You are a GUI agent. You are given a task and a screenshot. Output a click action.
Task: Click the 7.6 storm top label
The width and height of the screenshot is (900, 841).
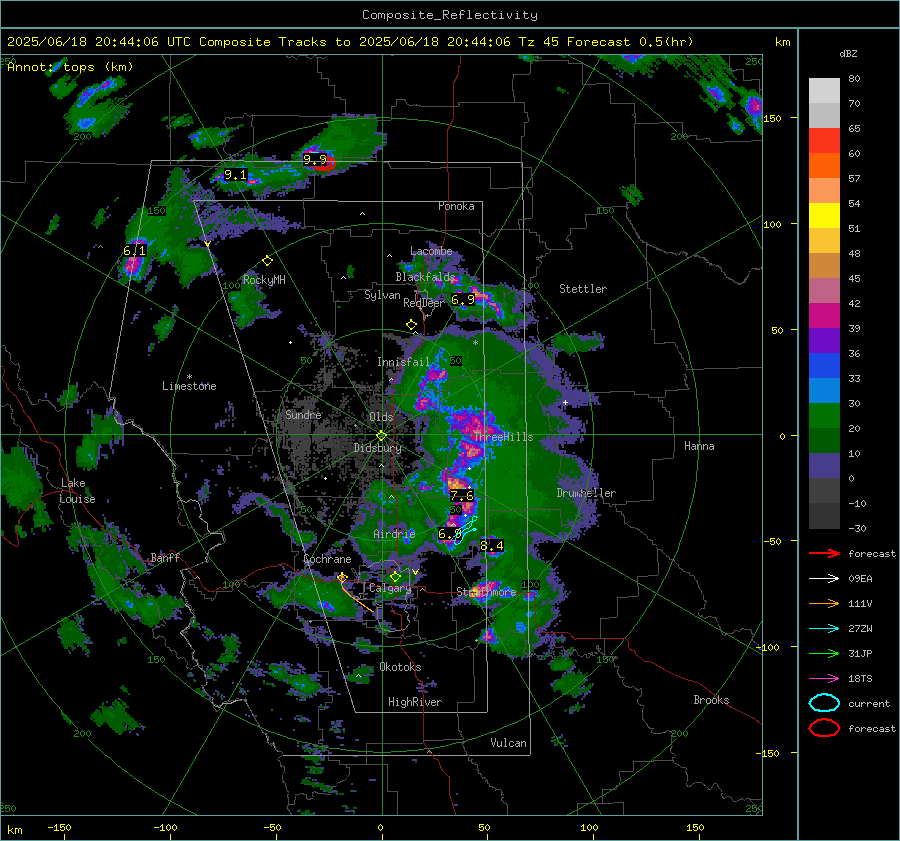pos(461,495)
